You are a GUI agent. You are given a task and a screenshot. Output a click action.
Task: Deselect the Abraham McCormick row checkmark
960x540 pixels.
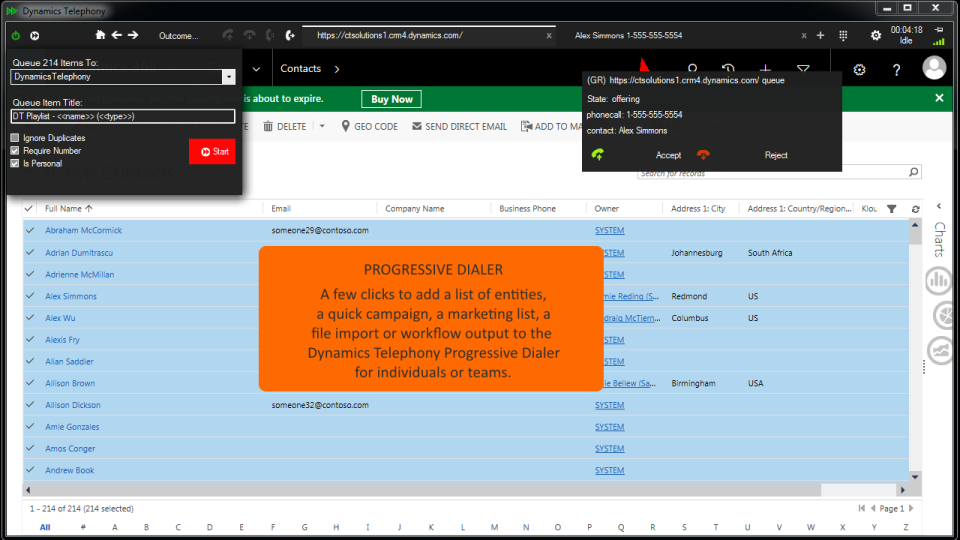(30, 230)
